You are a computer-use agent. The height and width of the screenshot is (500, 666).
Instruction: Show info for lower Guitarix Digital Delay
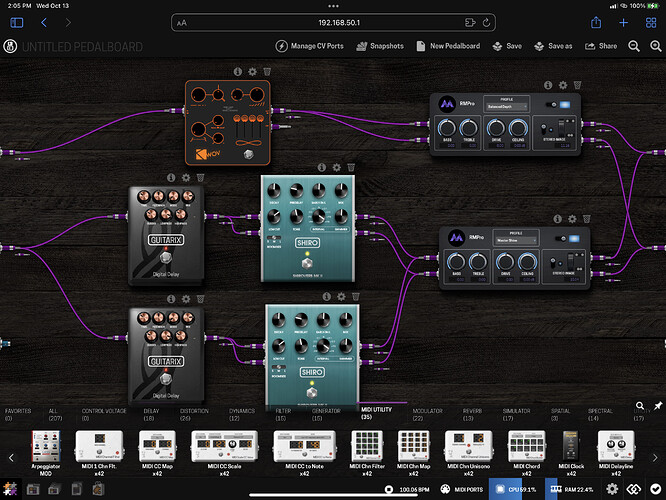coord(171,299)
